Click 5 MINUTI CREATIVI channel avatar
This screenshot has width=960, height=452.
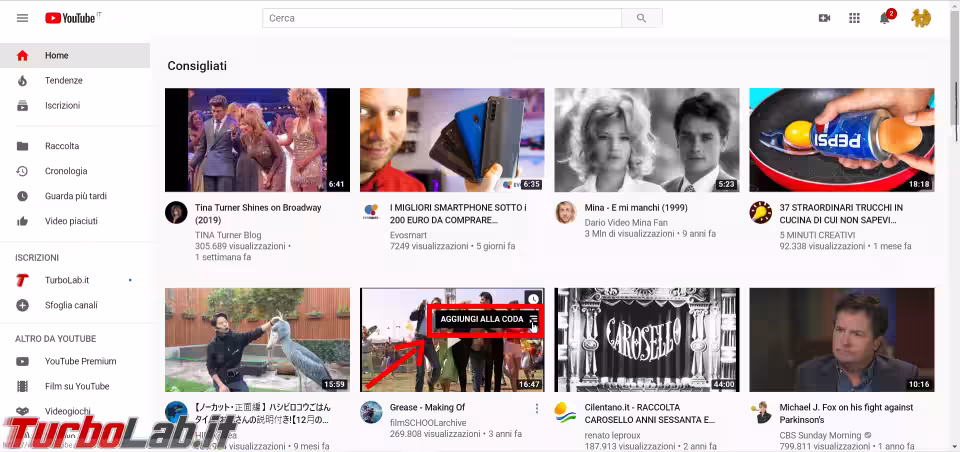[760, 213]
